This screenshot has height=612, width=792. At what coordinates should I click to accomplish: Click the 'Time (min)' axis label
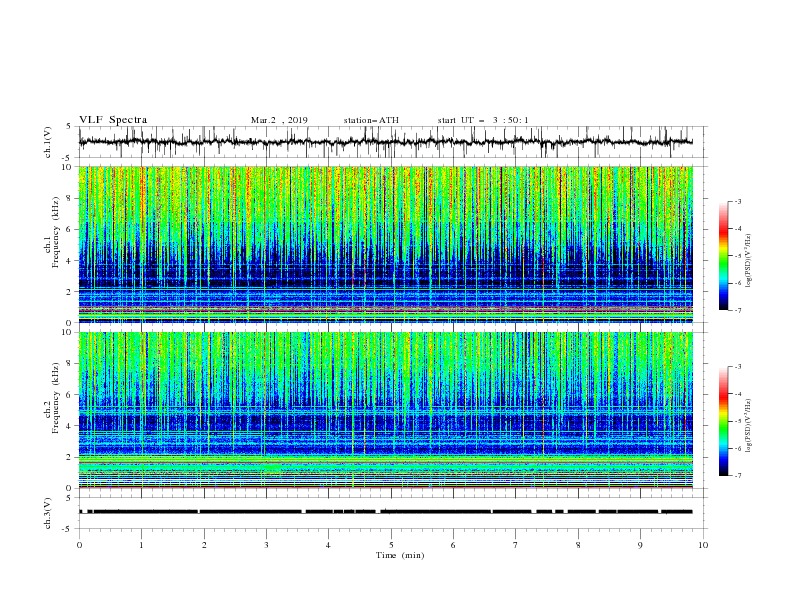pyautogui.click(x=400, y=555)
